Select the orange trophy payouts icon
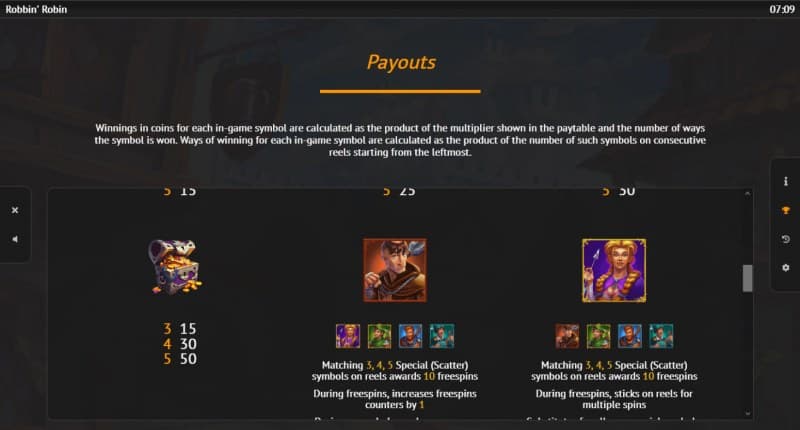 (x=785, y=211)
